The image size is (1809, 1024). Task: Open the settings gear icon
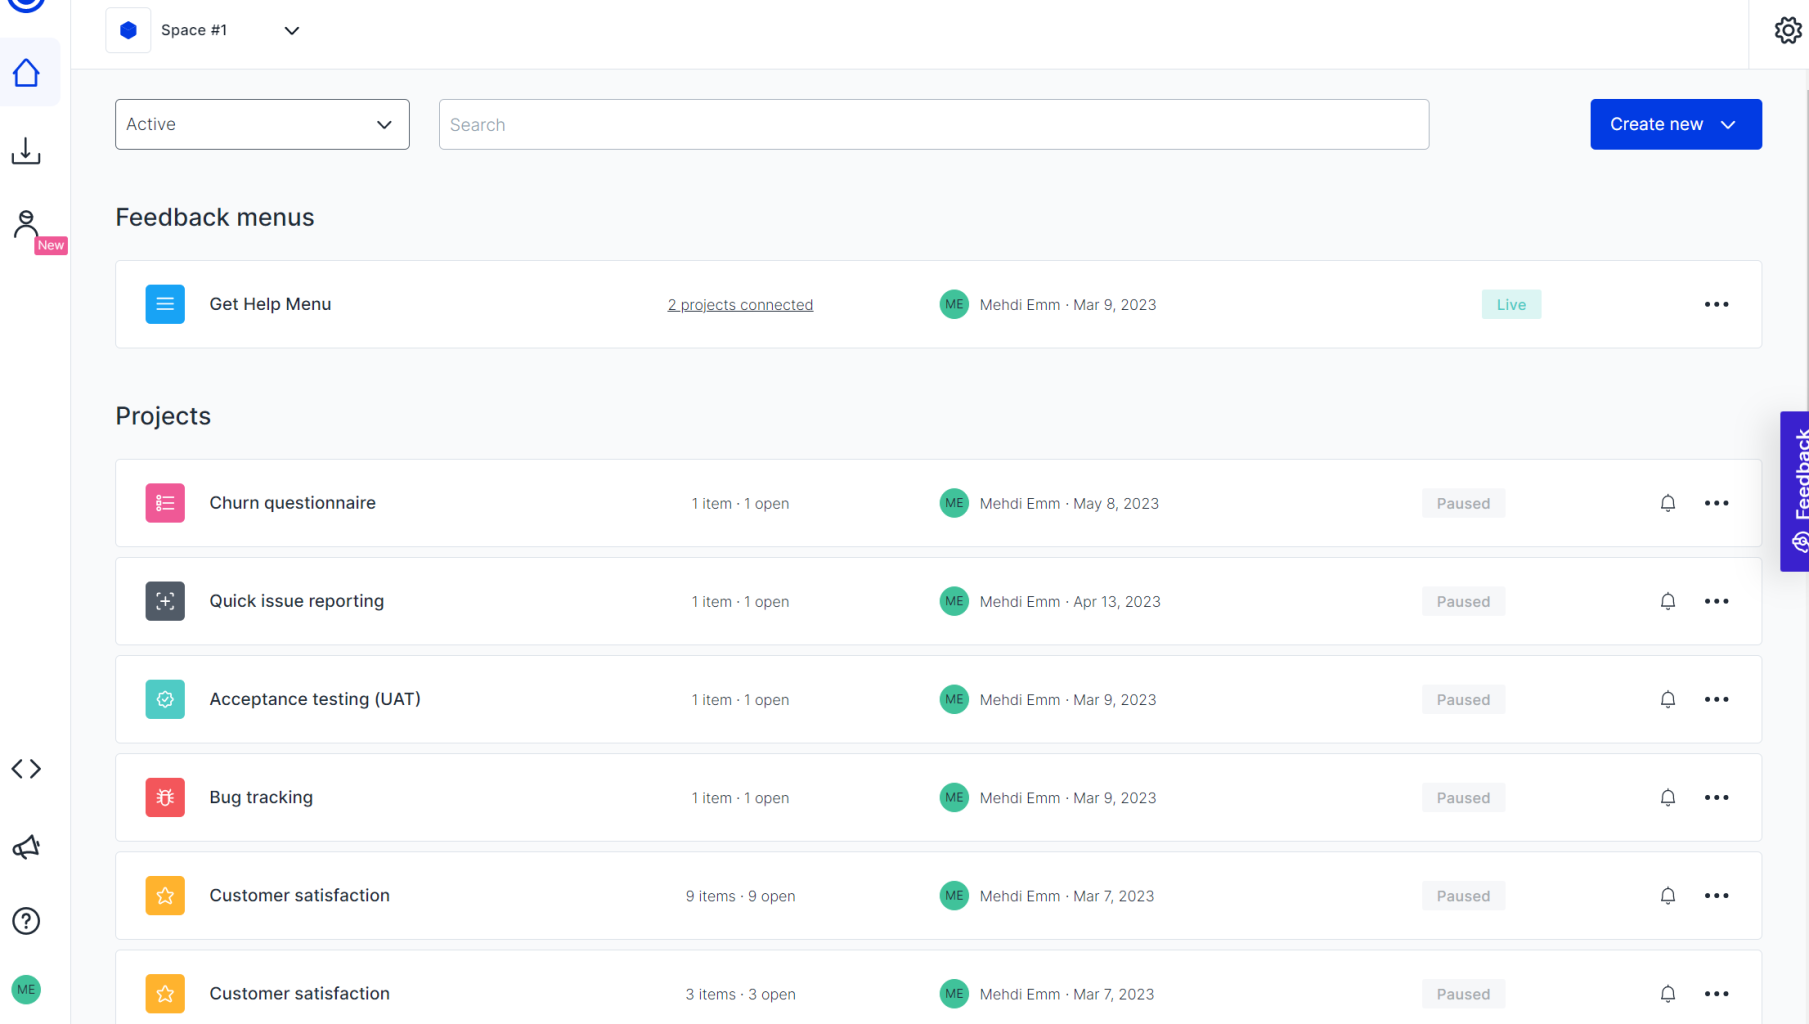tap(1788, 30)
